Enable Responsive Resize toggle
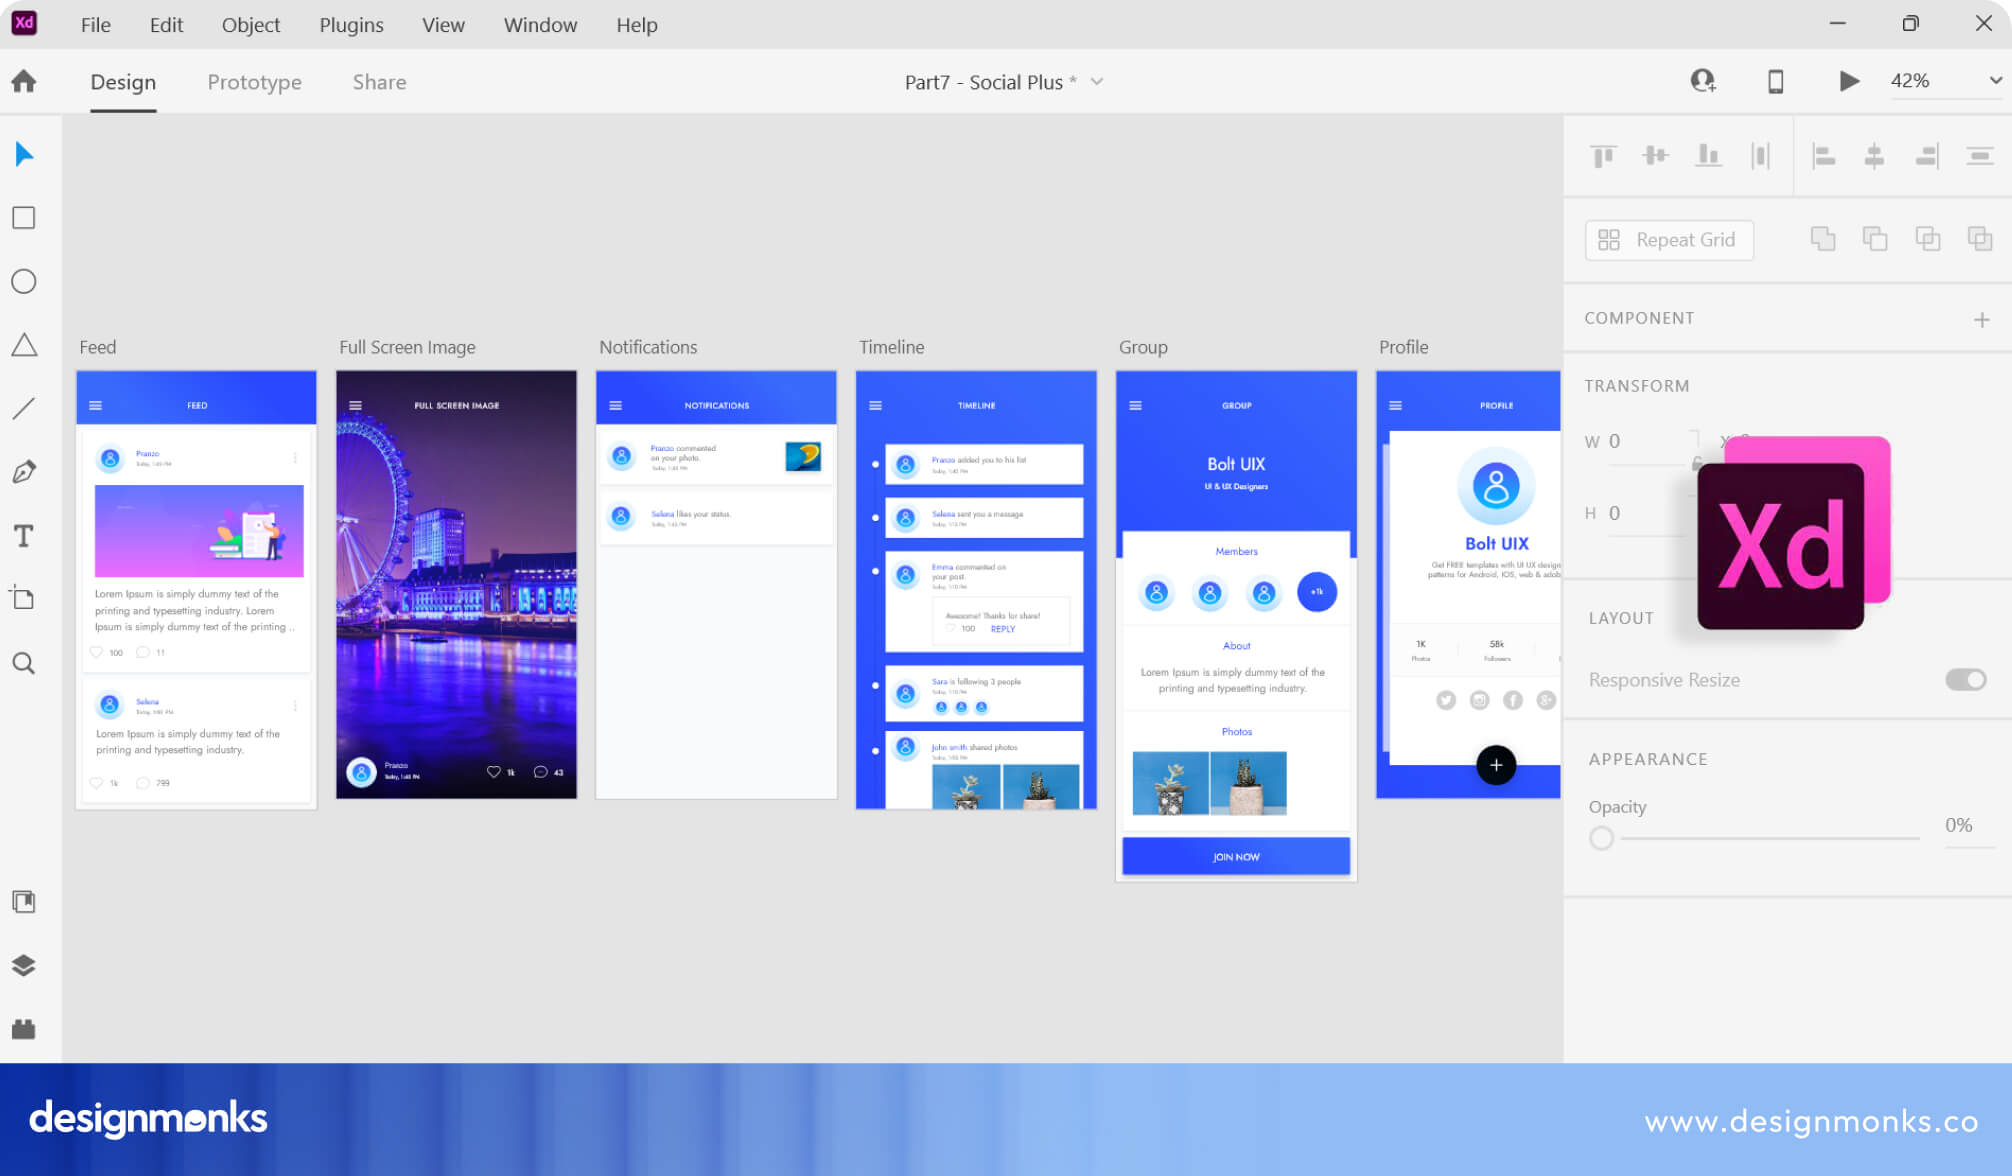 pyautogui.click(x=1964, y=679)
